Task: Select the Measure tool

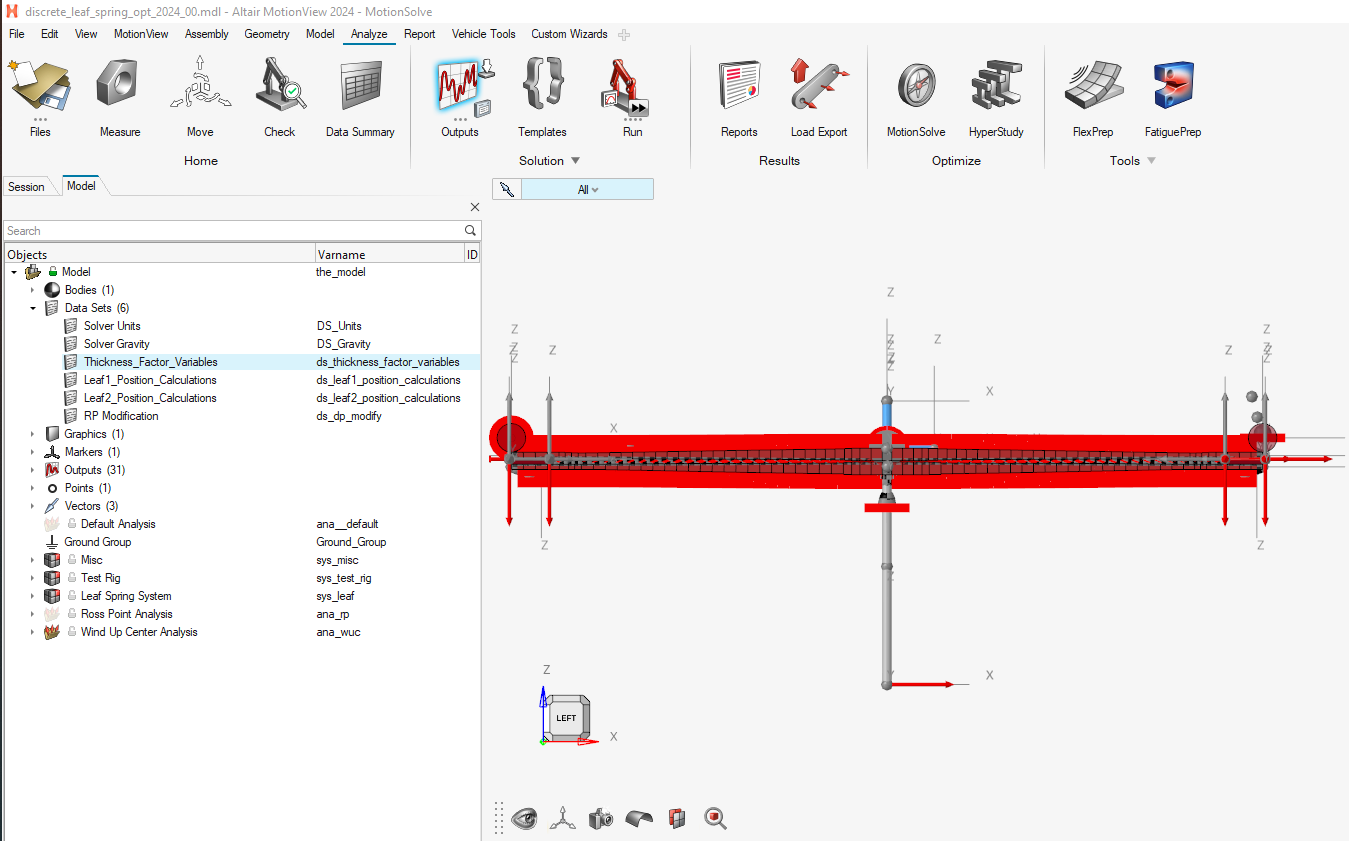Action: (120, 97)
